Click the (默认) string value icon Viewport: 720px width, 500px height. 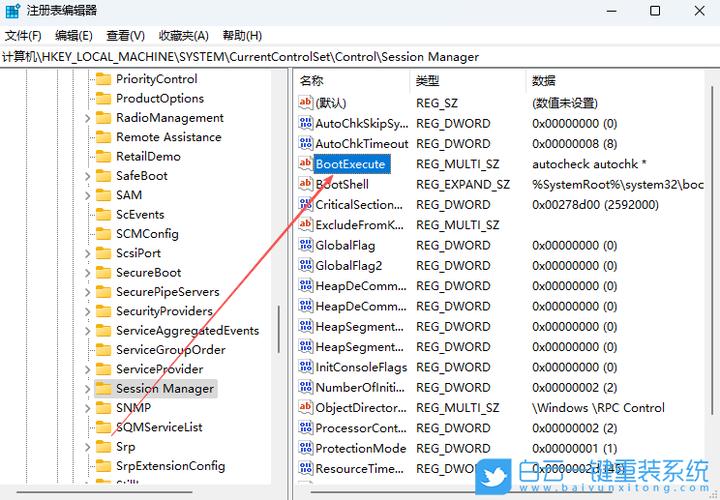point(305,102)
